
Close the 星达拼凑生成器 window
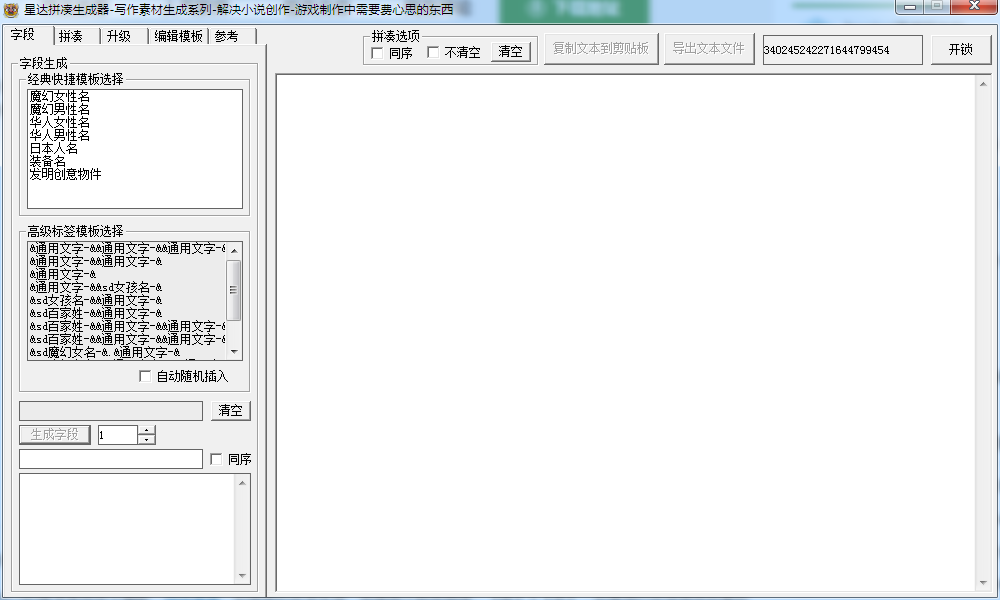974,7
